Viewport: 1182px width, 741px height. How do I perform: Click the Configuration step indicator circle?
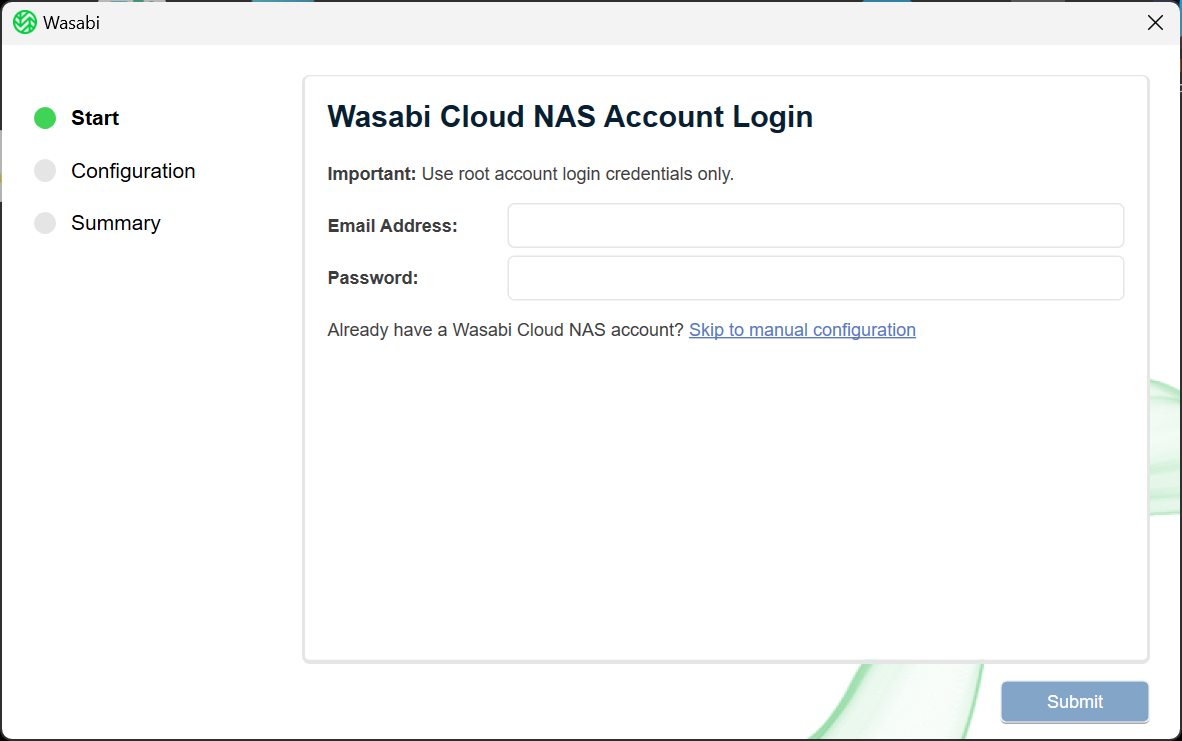coord(45,170)
